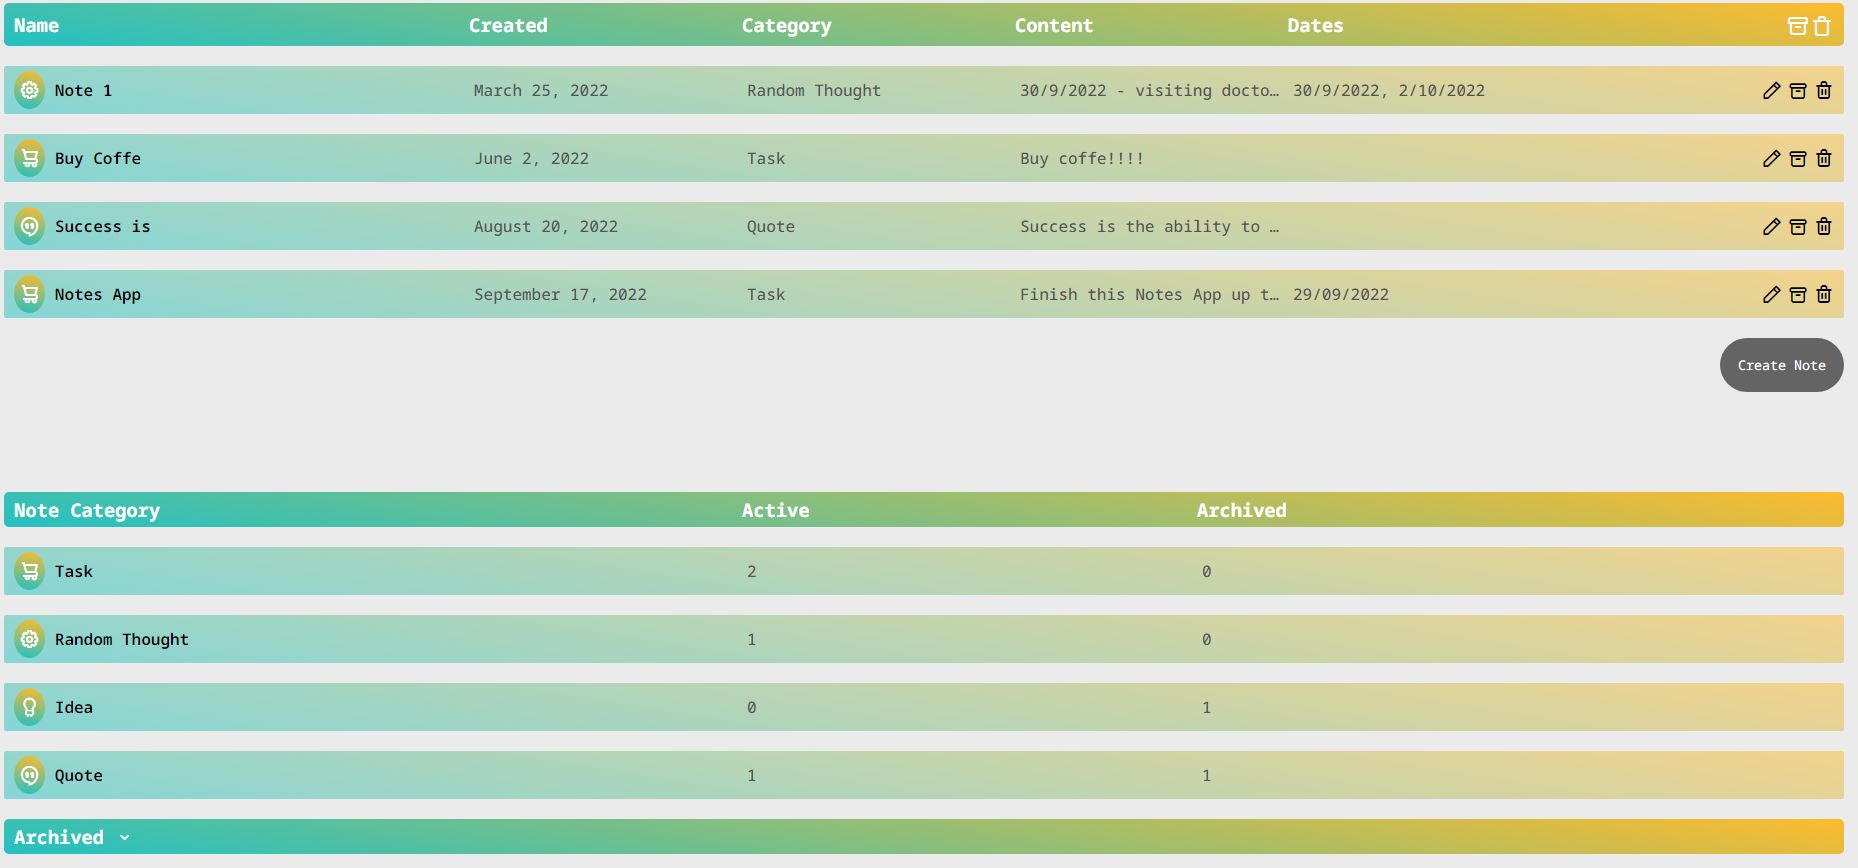Viewport: 1858px width, 868px height.
Task: Click the Idea label in summary table
Action: click(74, 708)
